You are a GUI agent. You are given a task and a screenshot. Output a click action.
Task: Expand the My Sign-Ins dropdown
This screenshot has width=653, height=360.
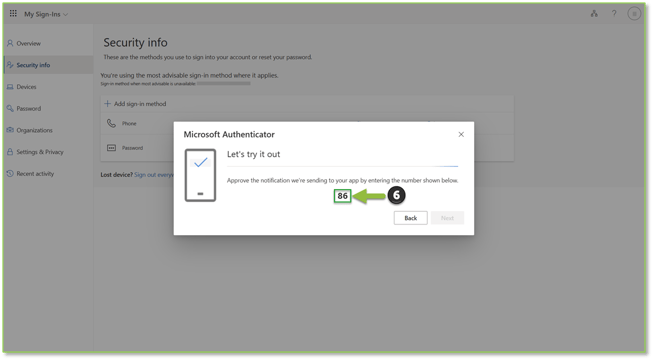pos(46,14)
